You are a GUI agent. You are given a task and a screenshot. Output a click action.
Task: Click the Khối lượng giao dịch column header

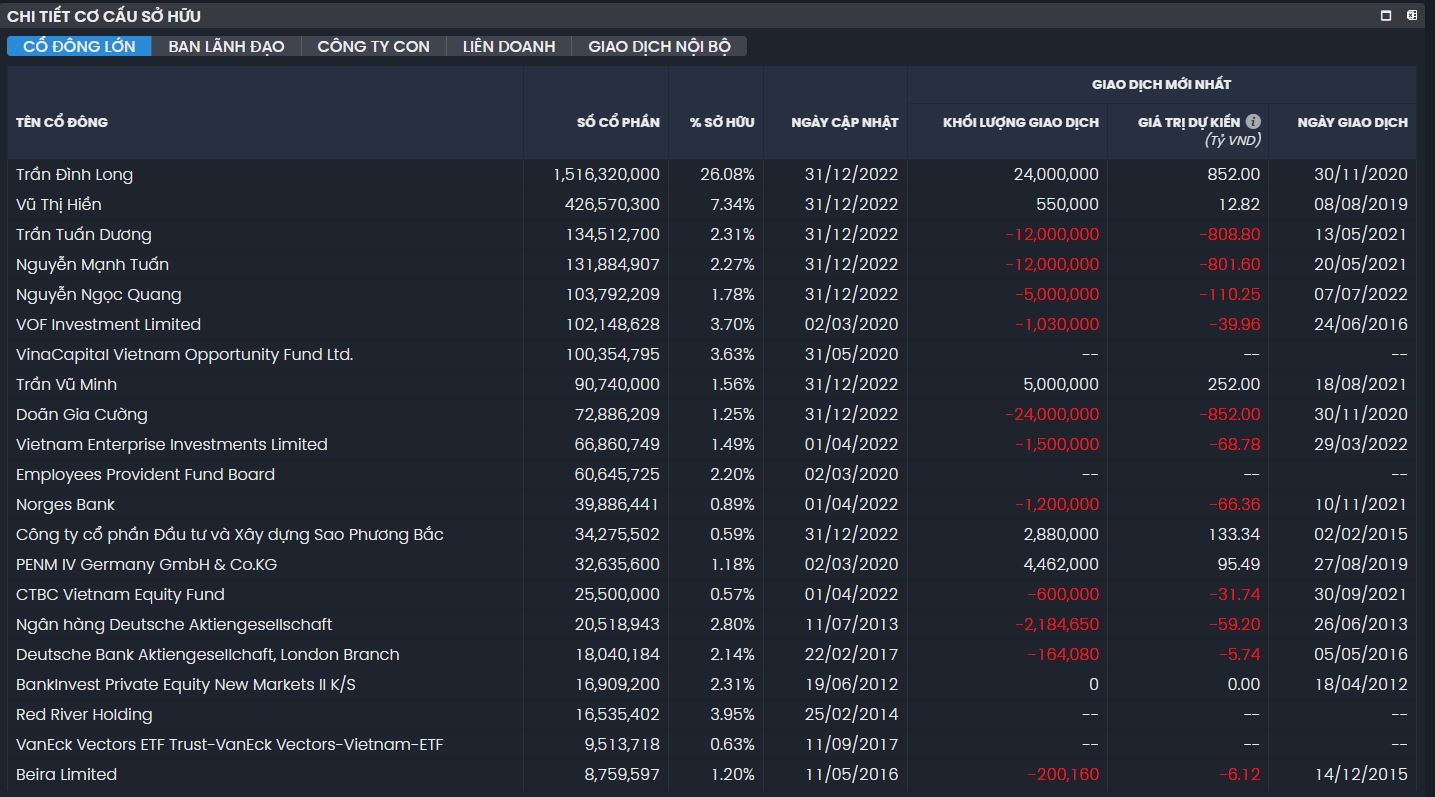click(1020, 122)
